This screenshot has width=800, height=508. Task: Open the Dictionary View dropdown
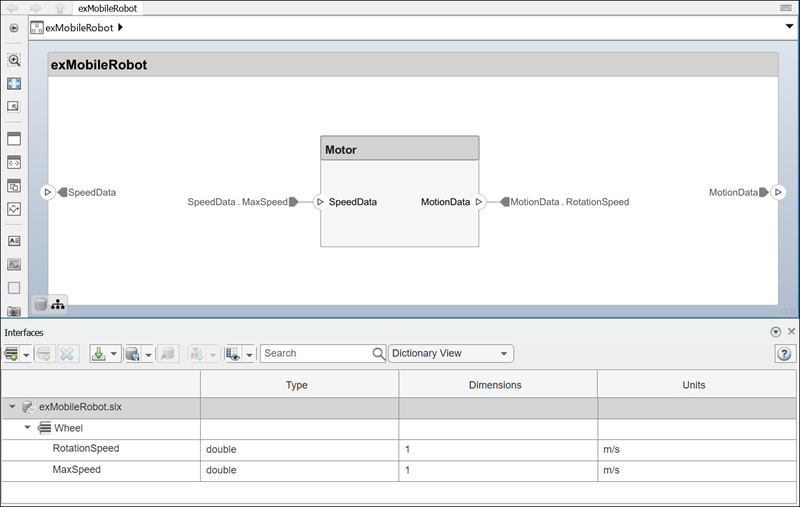coord(451,353)
